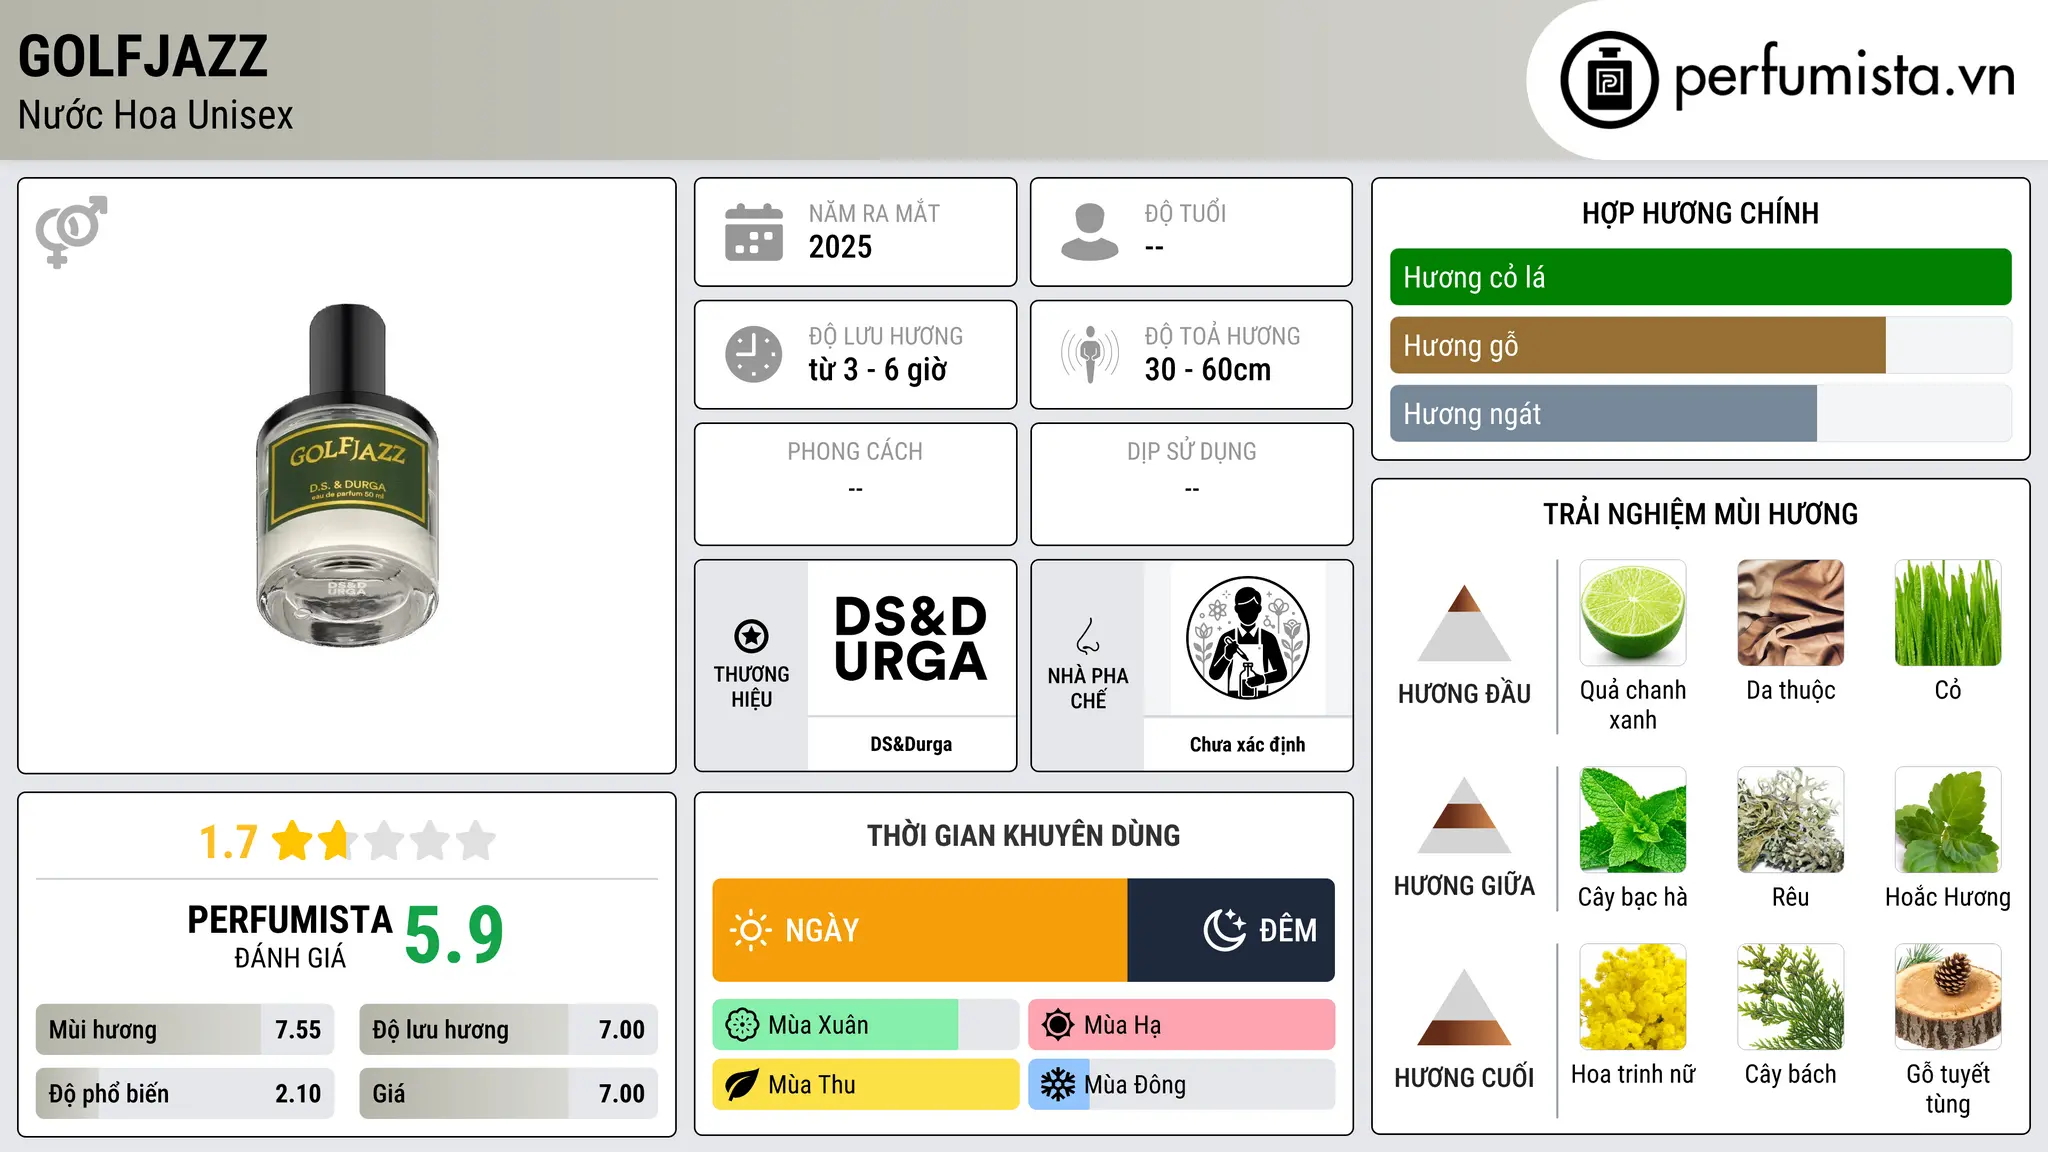Viewport: 2048px width, 1152px height.
Task: Click the dark Đêm nighttime bar
Action: click(x=1231, y=930)
